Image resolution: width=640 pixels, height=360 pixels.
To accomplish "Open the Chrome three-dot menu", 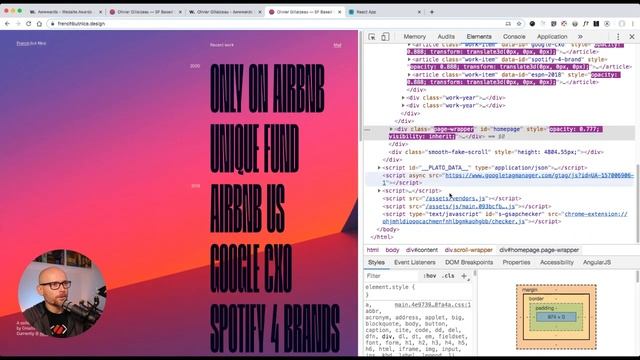I will click(x=633, y=24).
